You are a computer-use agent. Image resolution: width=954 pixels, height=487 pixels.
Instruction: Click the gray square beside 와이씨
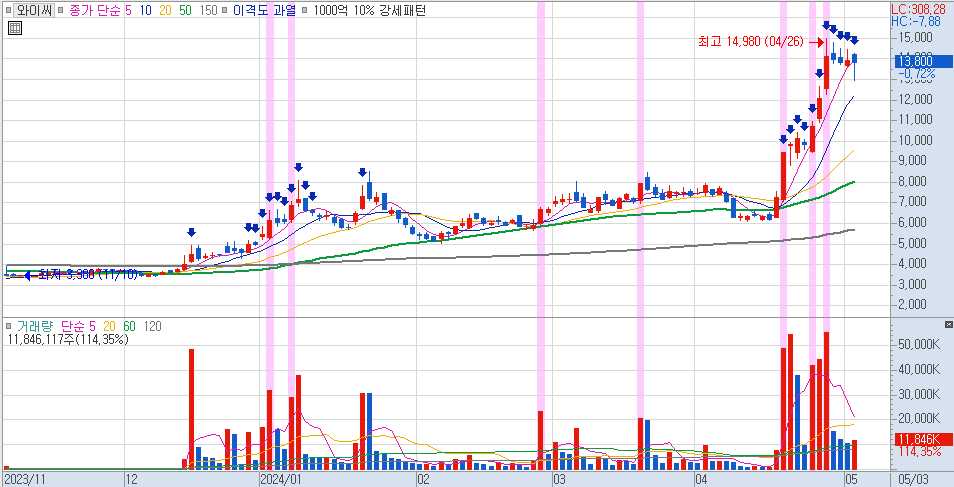tap(9, 11)
